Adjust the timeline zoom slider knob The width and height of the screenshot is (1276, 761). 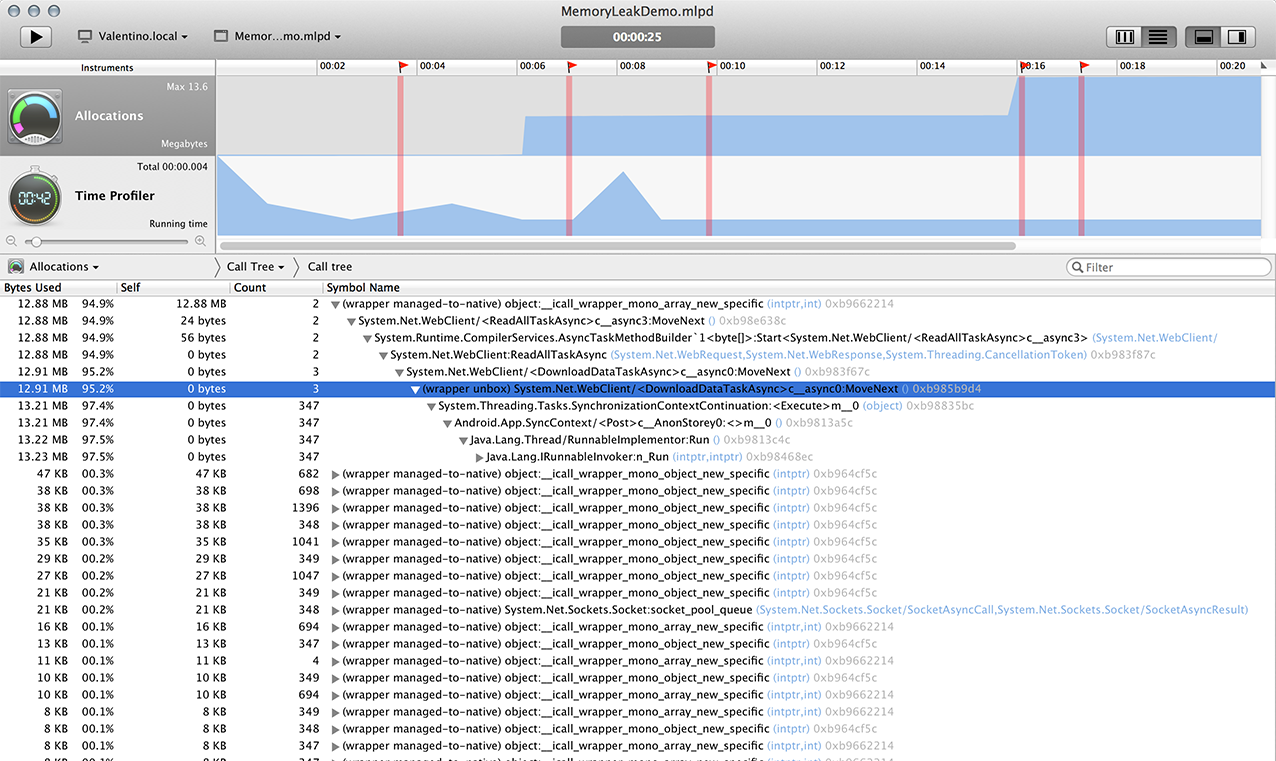(36, 242)
